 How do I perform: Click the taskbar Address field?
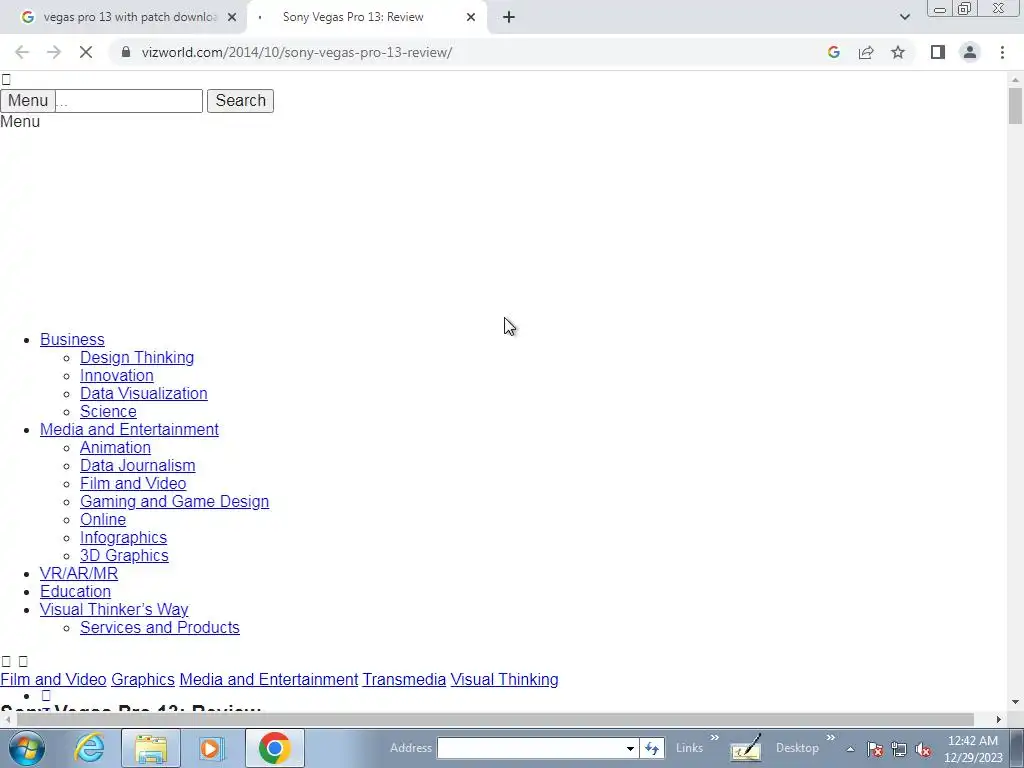click(530, 748)
